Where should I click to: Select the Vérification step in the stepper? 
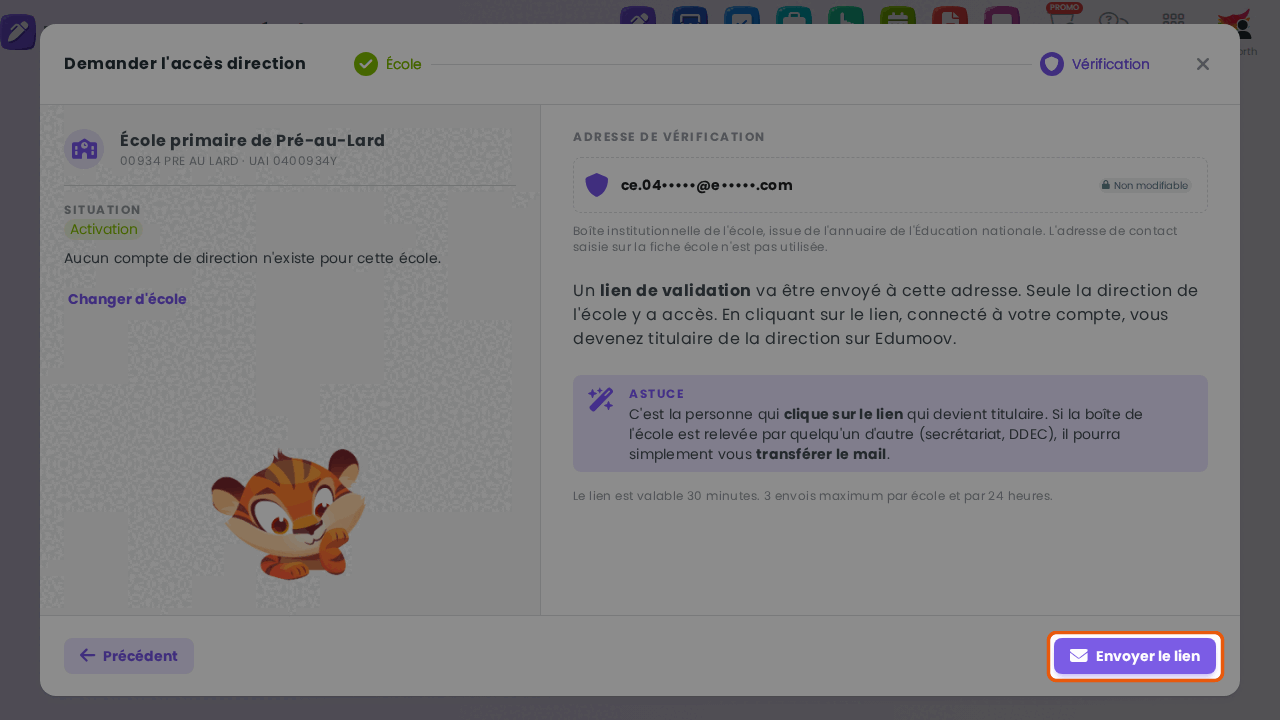tap(1095, 64)
